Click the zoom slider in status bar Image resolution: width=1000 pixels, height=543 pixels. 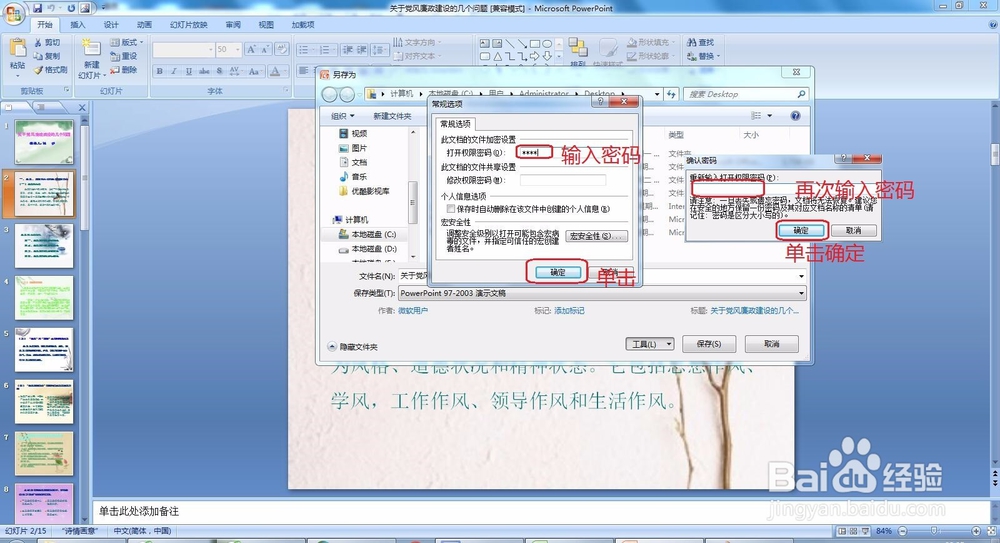click(934, 531)
